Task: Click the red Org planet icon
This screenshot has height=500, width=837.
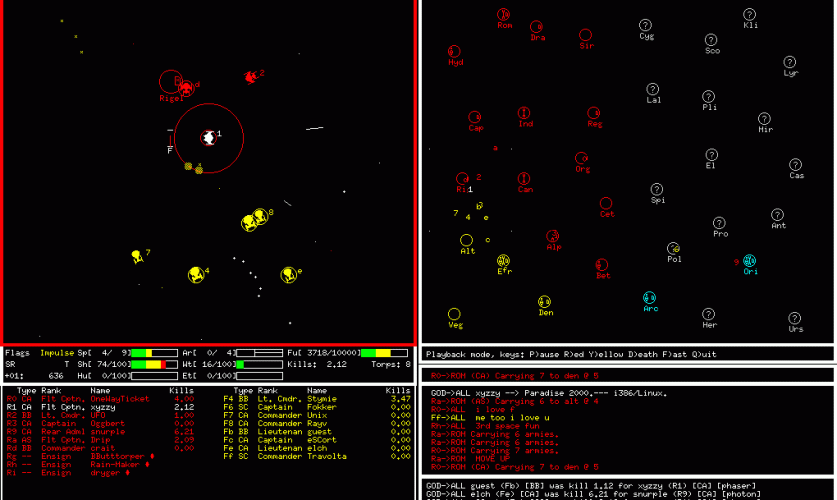Action: (581, 158)
